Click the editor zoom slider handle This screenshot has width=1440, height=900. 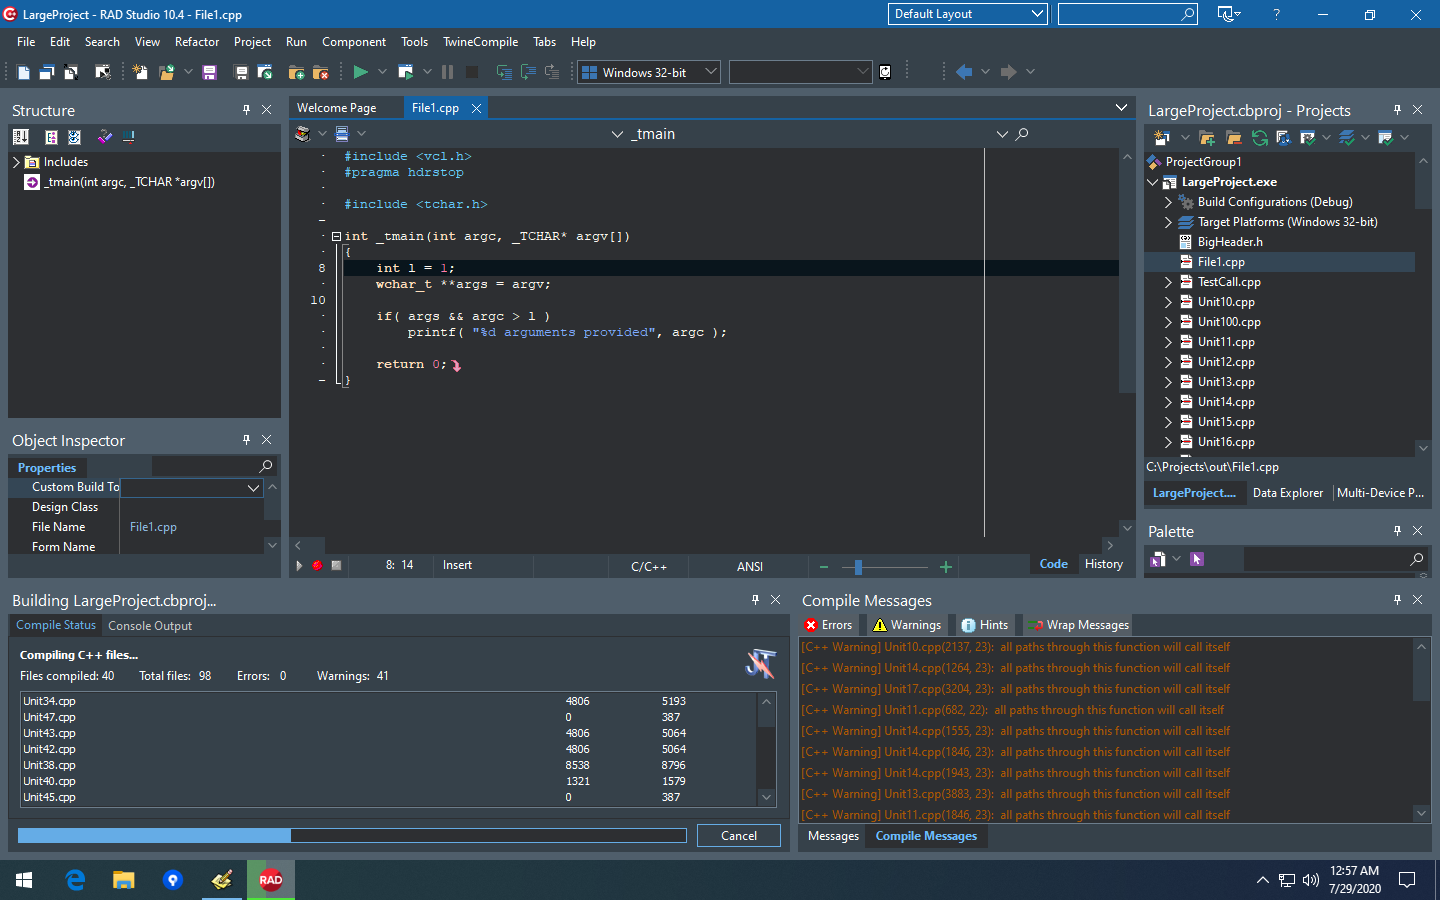tap(858, 567)
